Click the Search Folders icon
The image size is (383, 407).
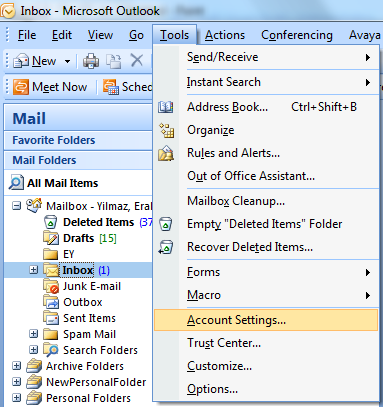point(51,350)
